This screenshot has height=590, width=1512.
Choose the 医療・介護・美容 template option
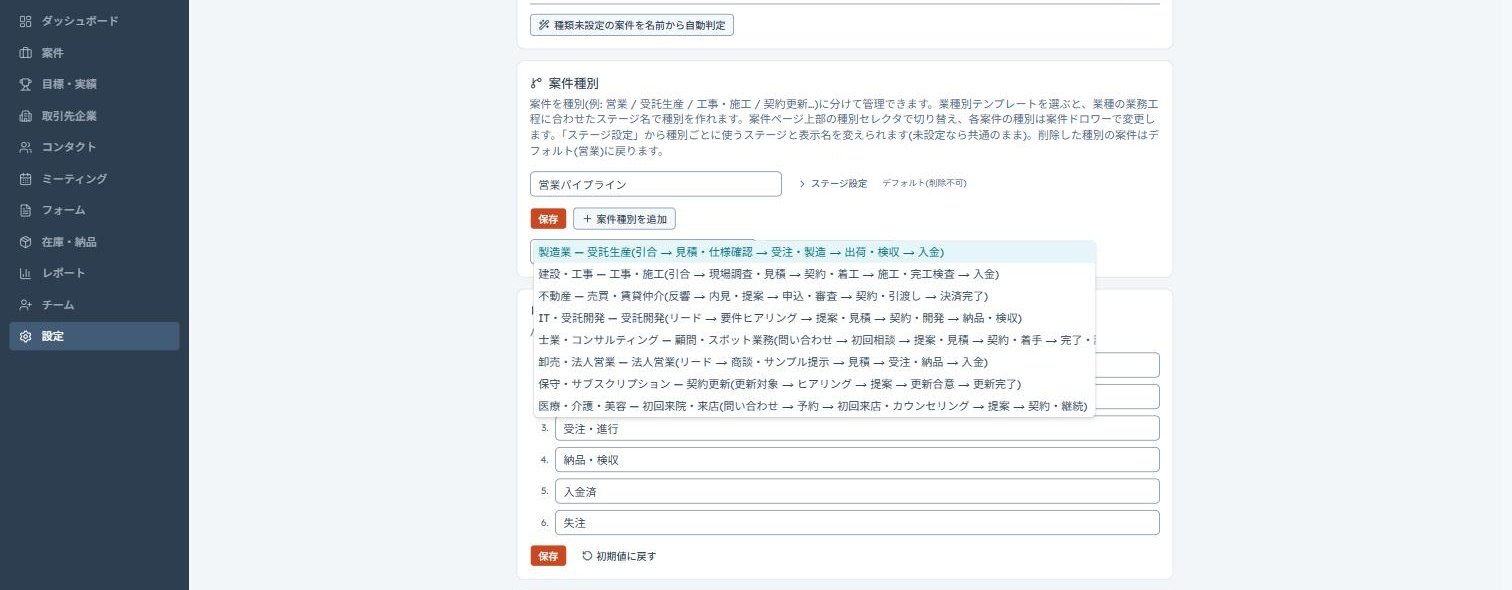point(814,406)
